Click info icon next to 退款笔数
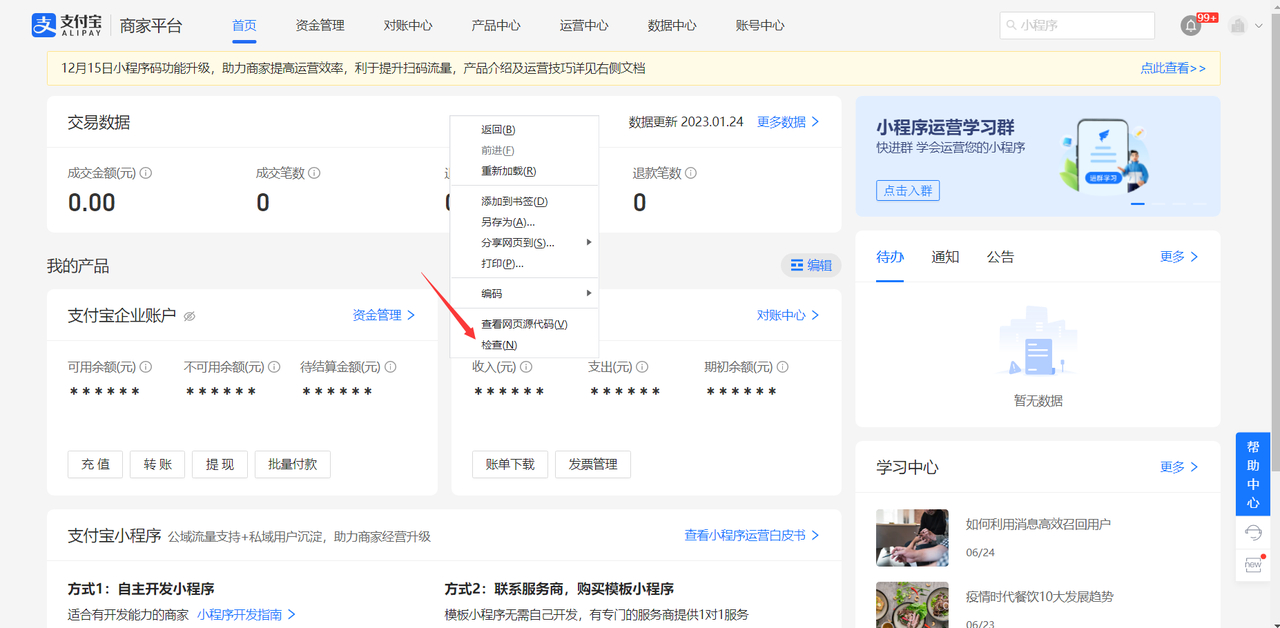Viewport: 1280px width, 628px height. click(690, 173)
